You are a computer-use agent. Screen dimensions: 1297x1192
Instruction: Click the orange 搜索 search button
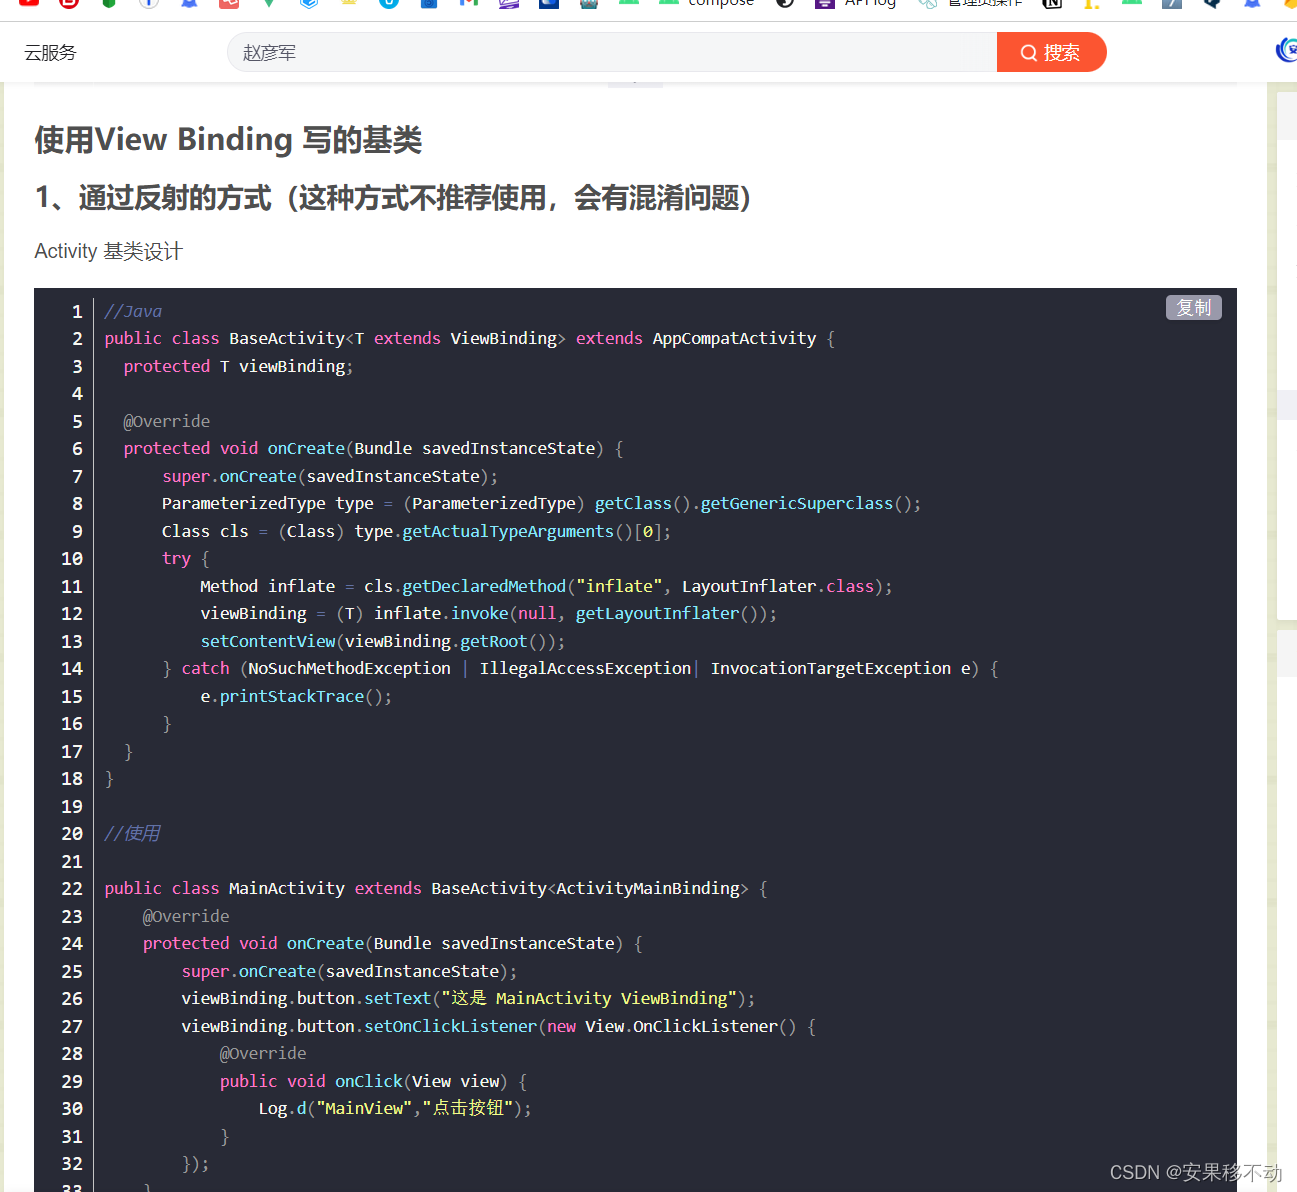pyautogui.click(x=1051, y=52)
